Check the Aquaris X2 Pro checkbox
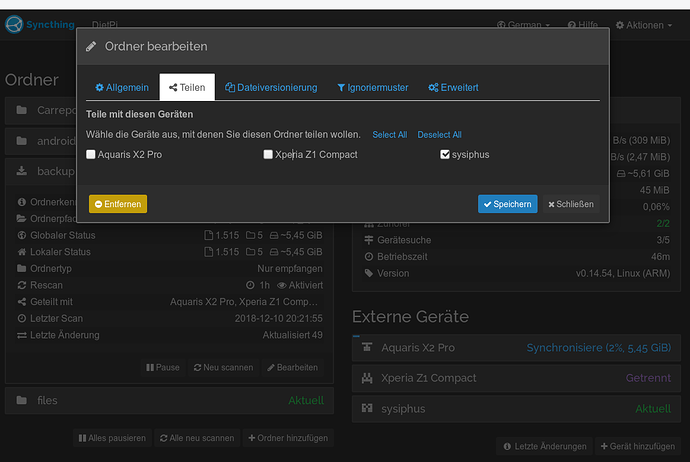Image resolution: width=690 pixels, height=462 pixels. point(91,154)
